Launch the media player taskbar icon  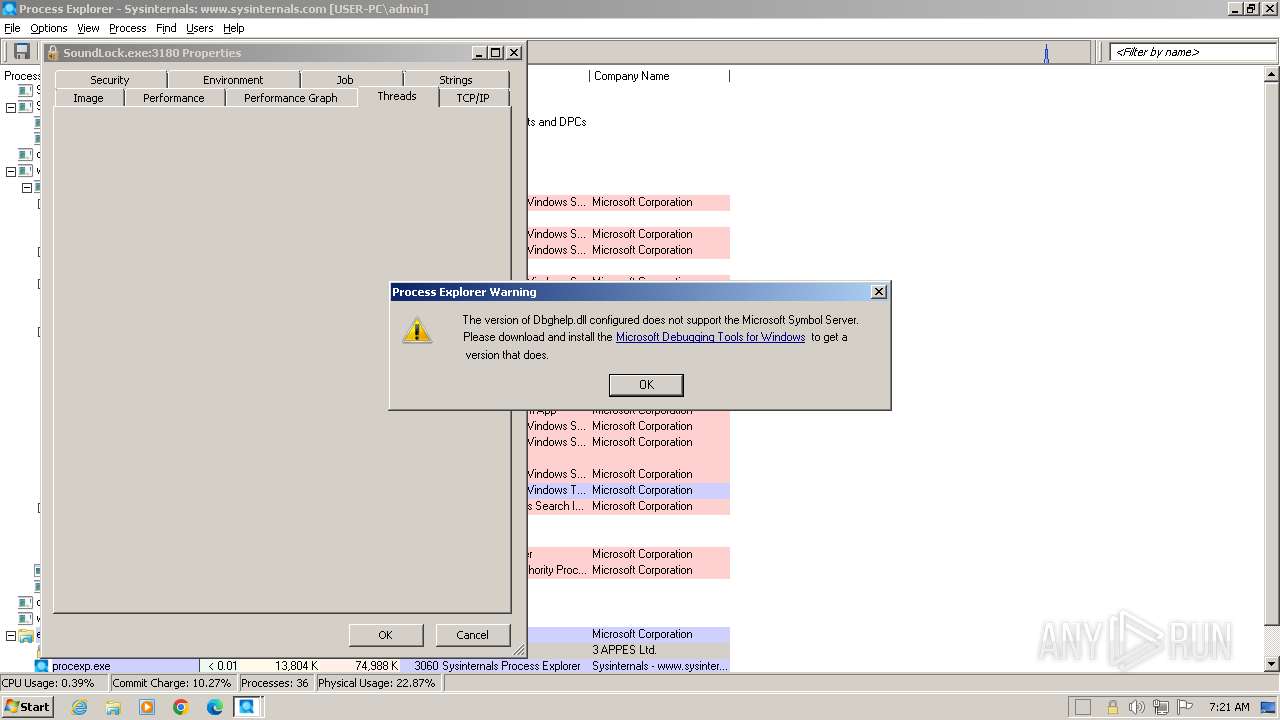147,707
